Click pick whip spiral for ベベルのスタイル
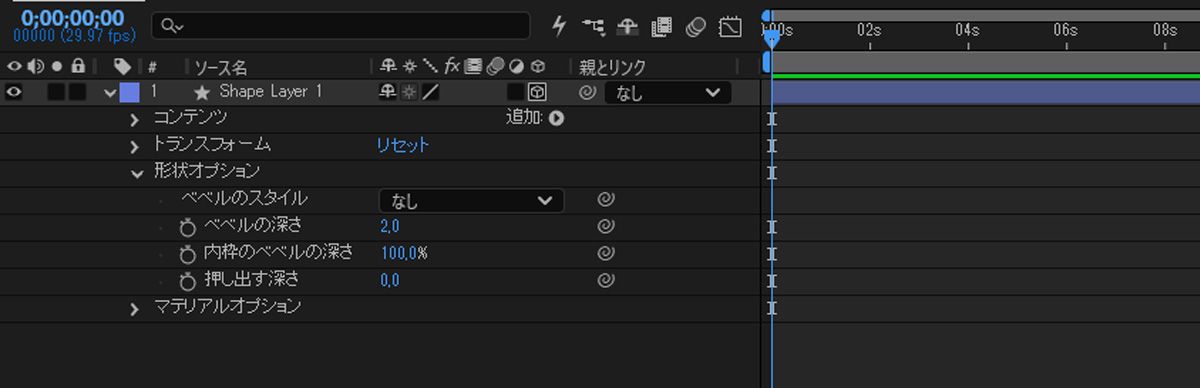 pyautogui.click(x=605, y=199)
